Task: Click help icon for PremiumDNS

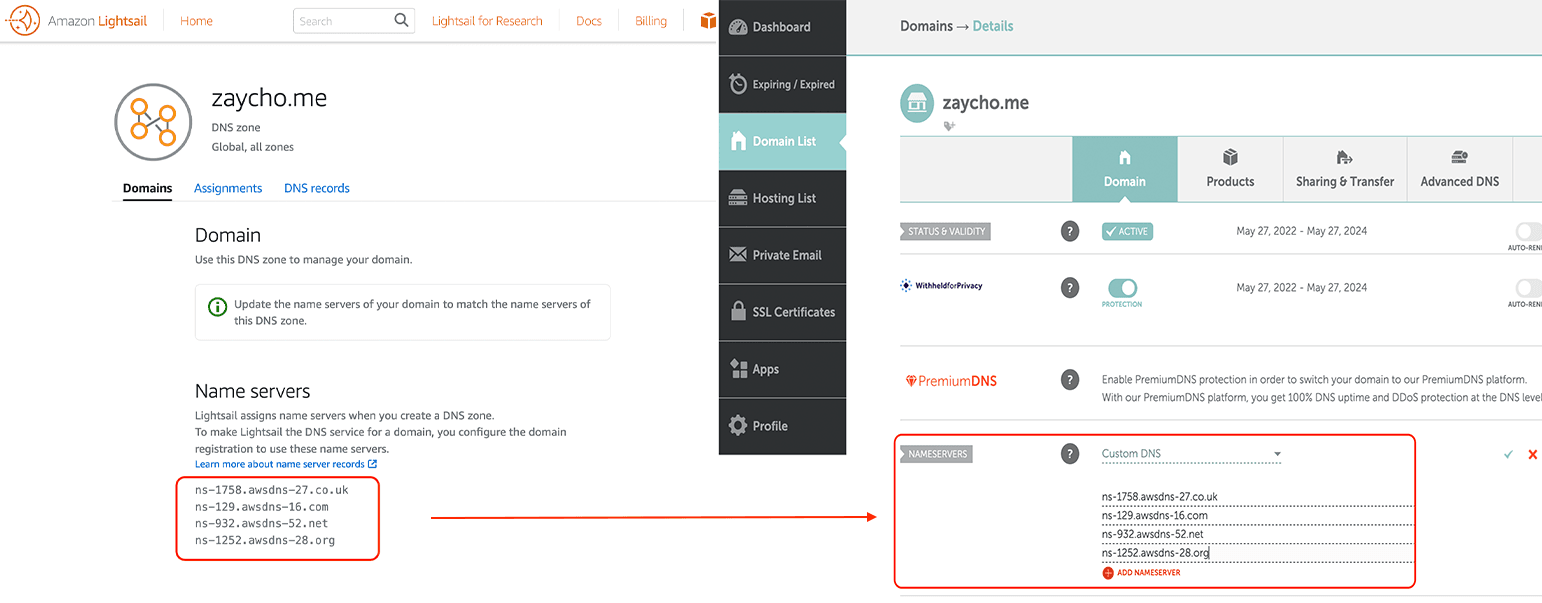Action: point(1070,380)
